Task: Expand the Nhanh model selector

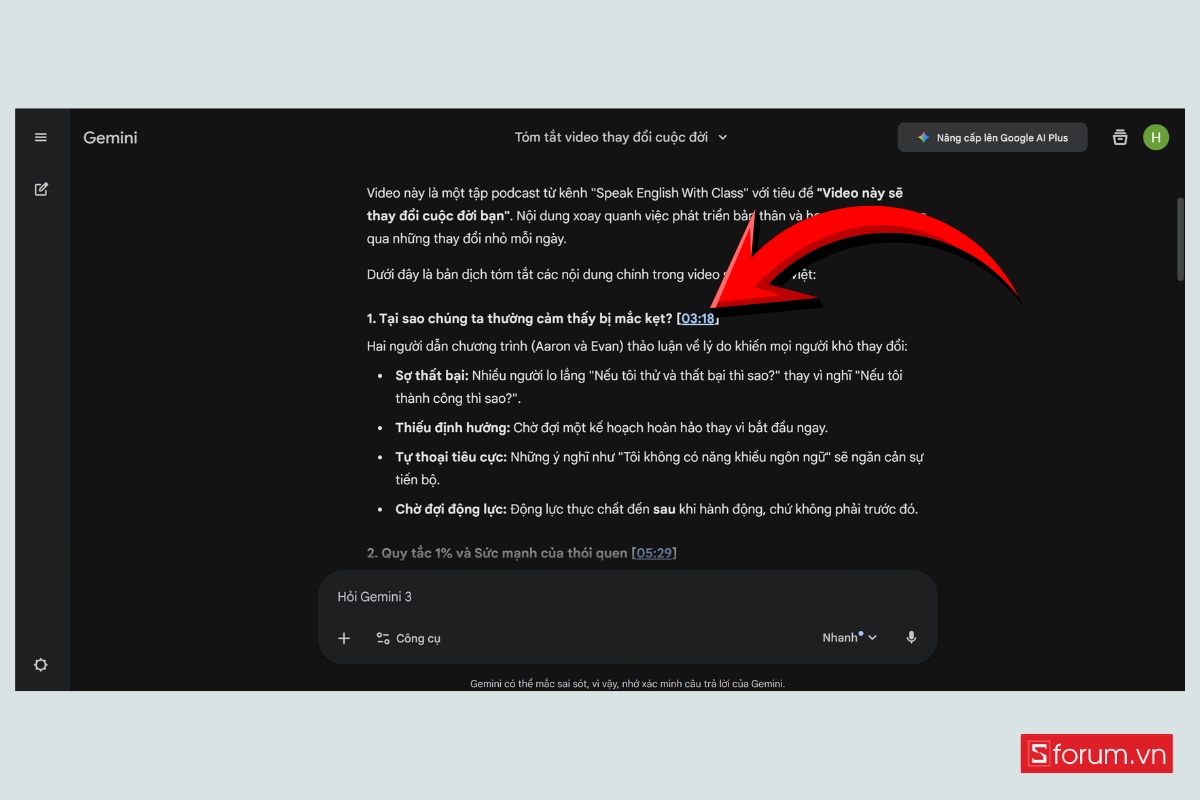Action: point(849,638)
